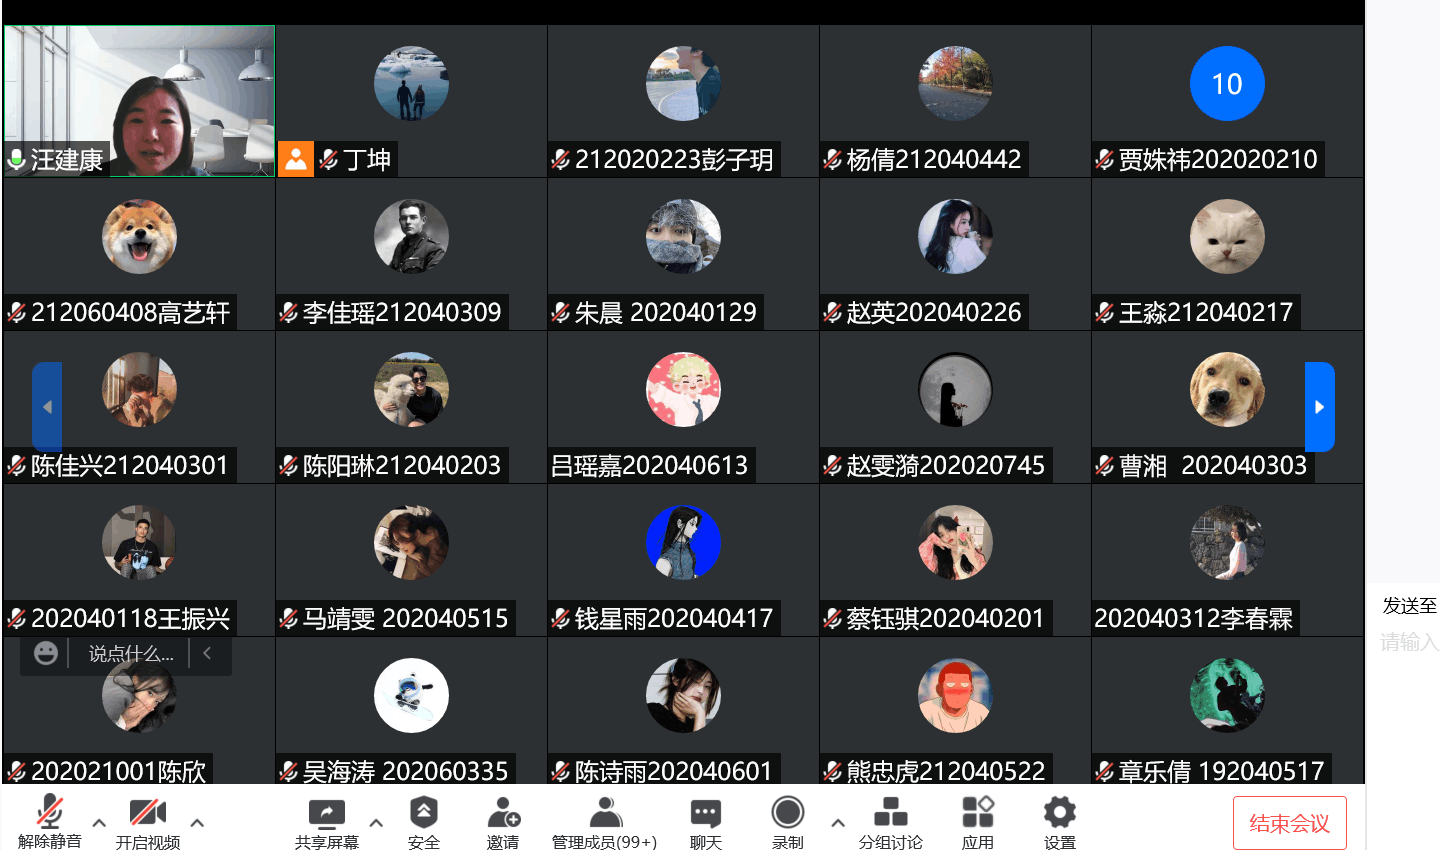Open Breakout Discussion (分组讨论) icon

(x=890, y=814)
